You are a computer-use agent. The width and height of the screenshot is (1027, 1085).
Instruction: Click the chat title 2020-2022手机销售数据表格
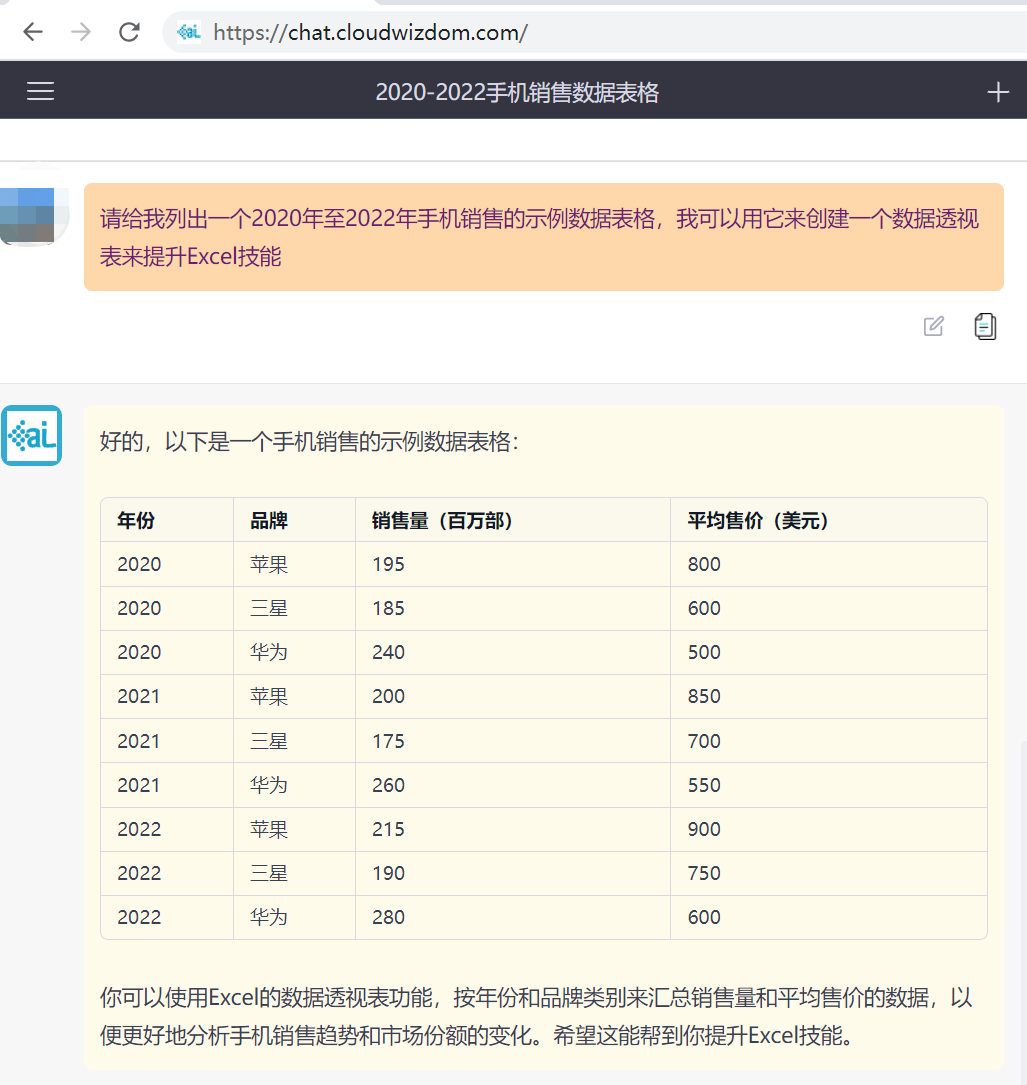point(517,92)
